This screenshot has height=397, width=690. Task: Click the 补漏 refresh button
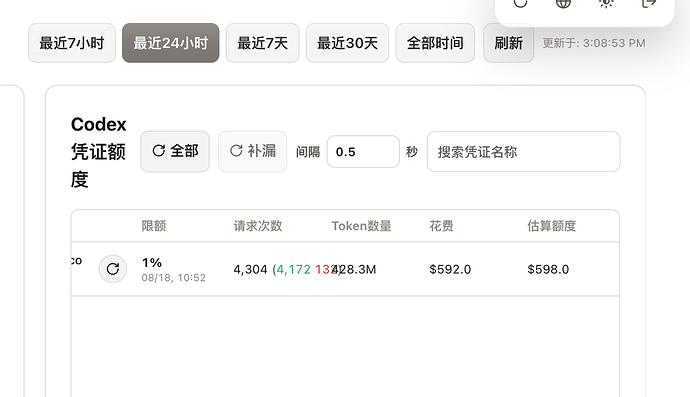coord(253,151)
